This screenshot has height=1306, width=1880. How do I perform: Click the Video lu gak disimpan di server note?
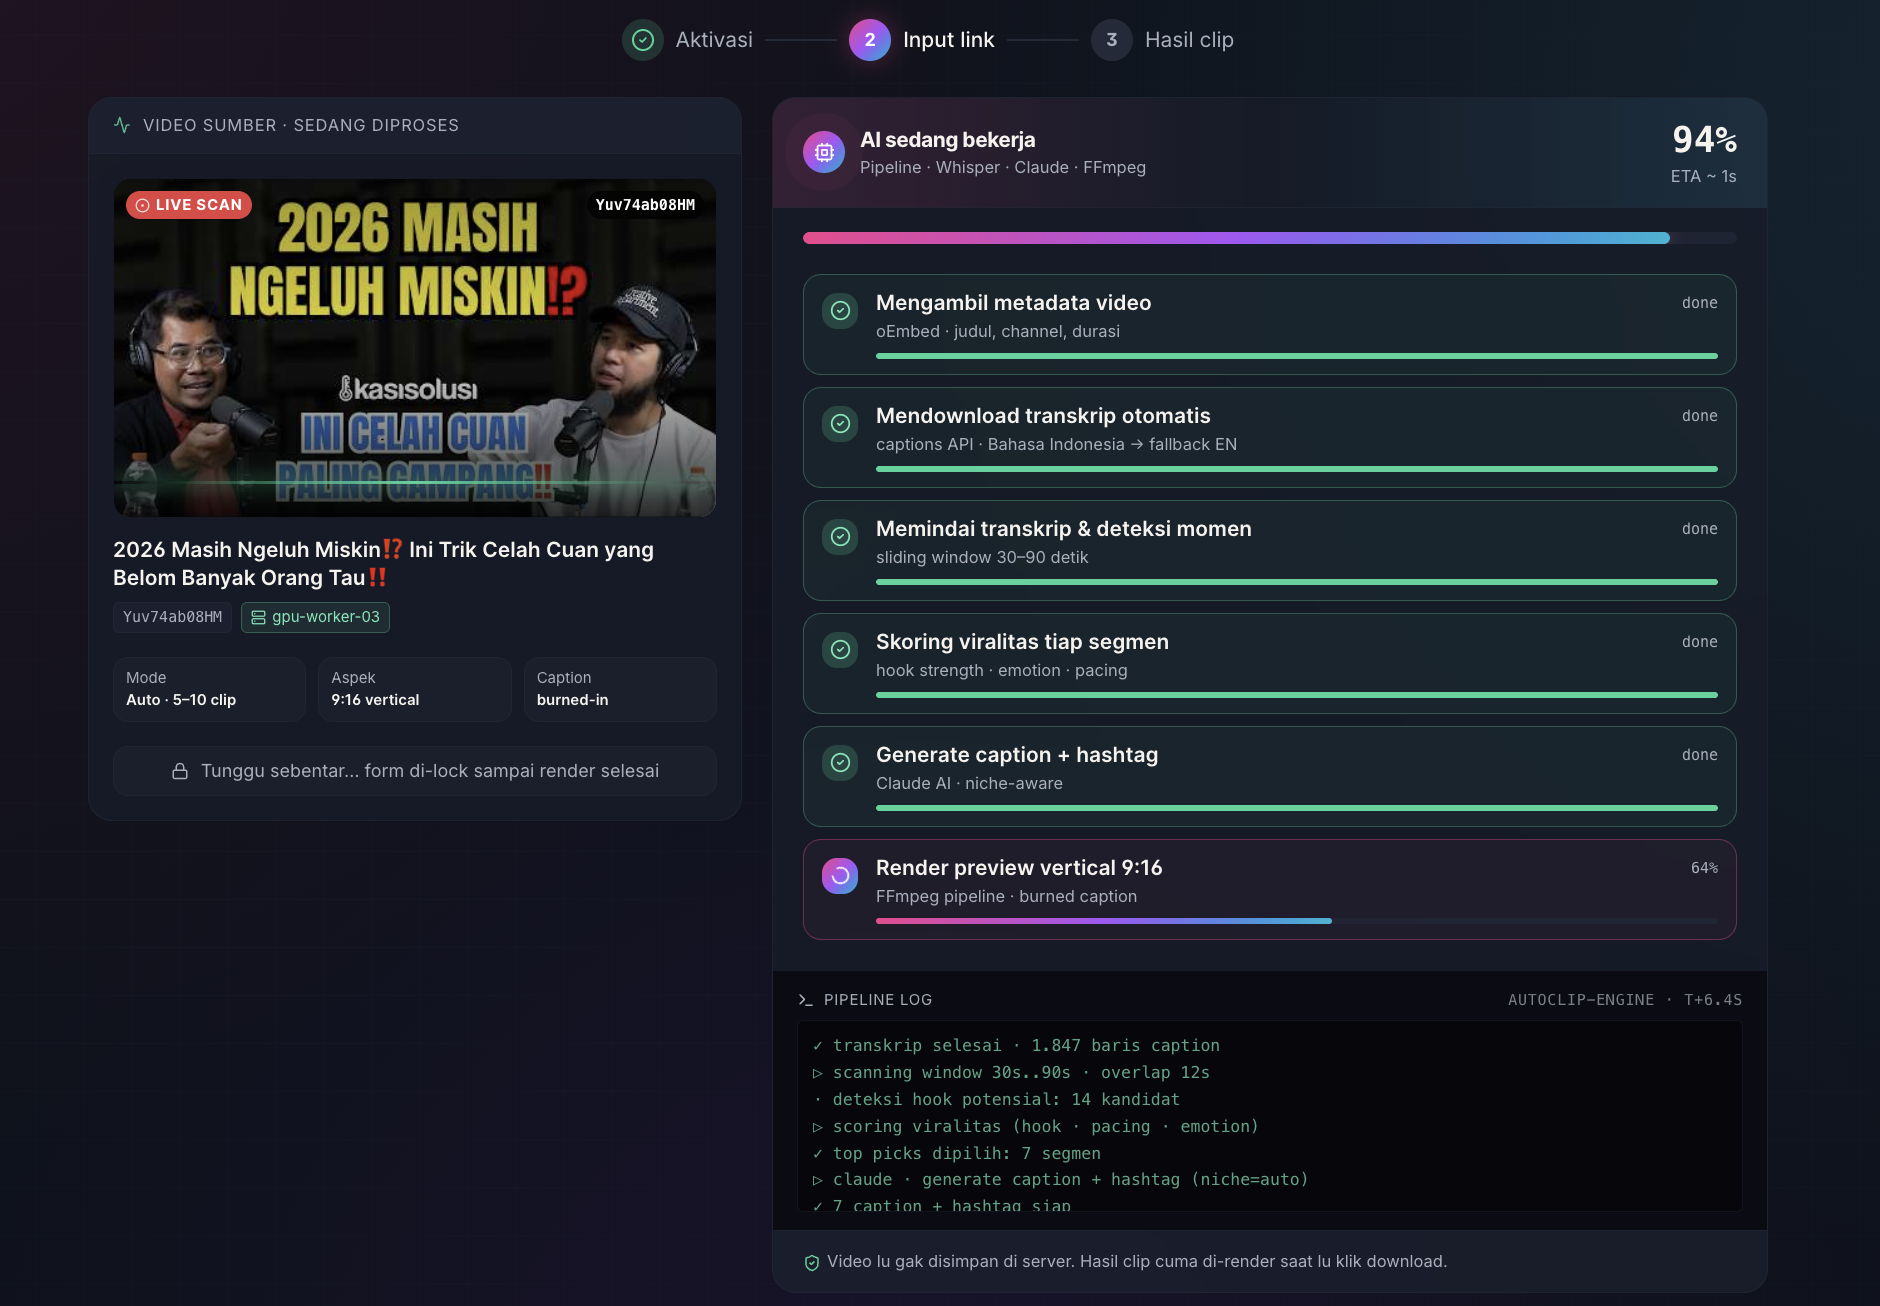pyautogui.click(x=1137, y=1262)
